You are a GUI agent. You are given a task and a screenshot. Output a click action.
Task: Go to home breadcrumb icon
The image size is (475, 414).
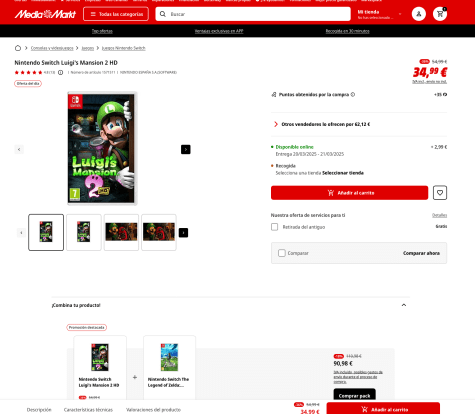tap(18, 48)
